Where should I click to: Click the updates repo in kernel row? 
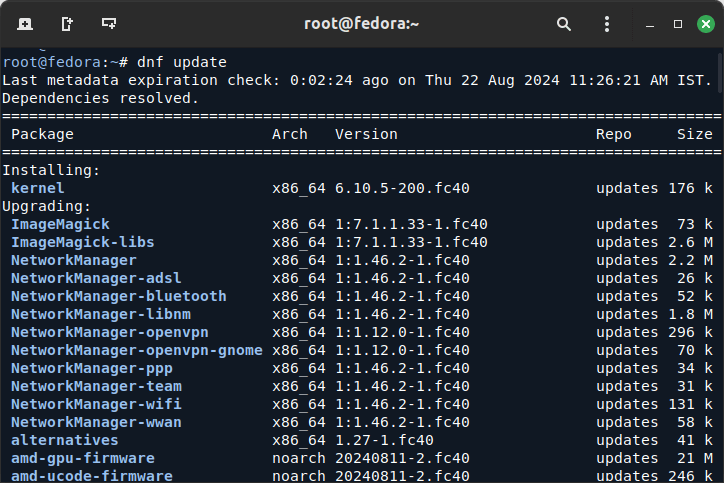tap(627, 188)
